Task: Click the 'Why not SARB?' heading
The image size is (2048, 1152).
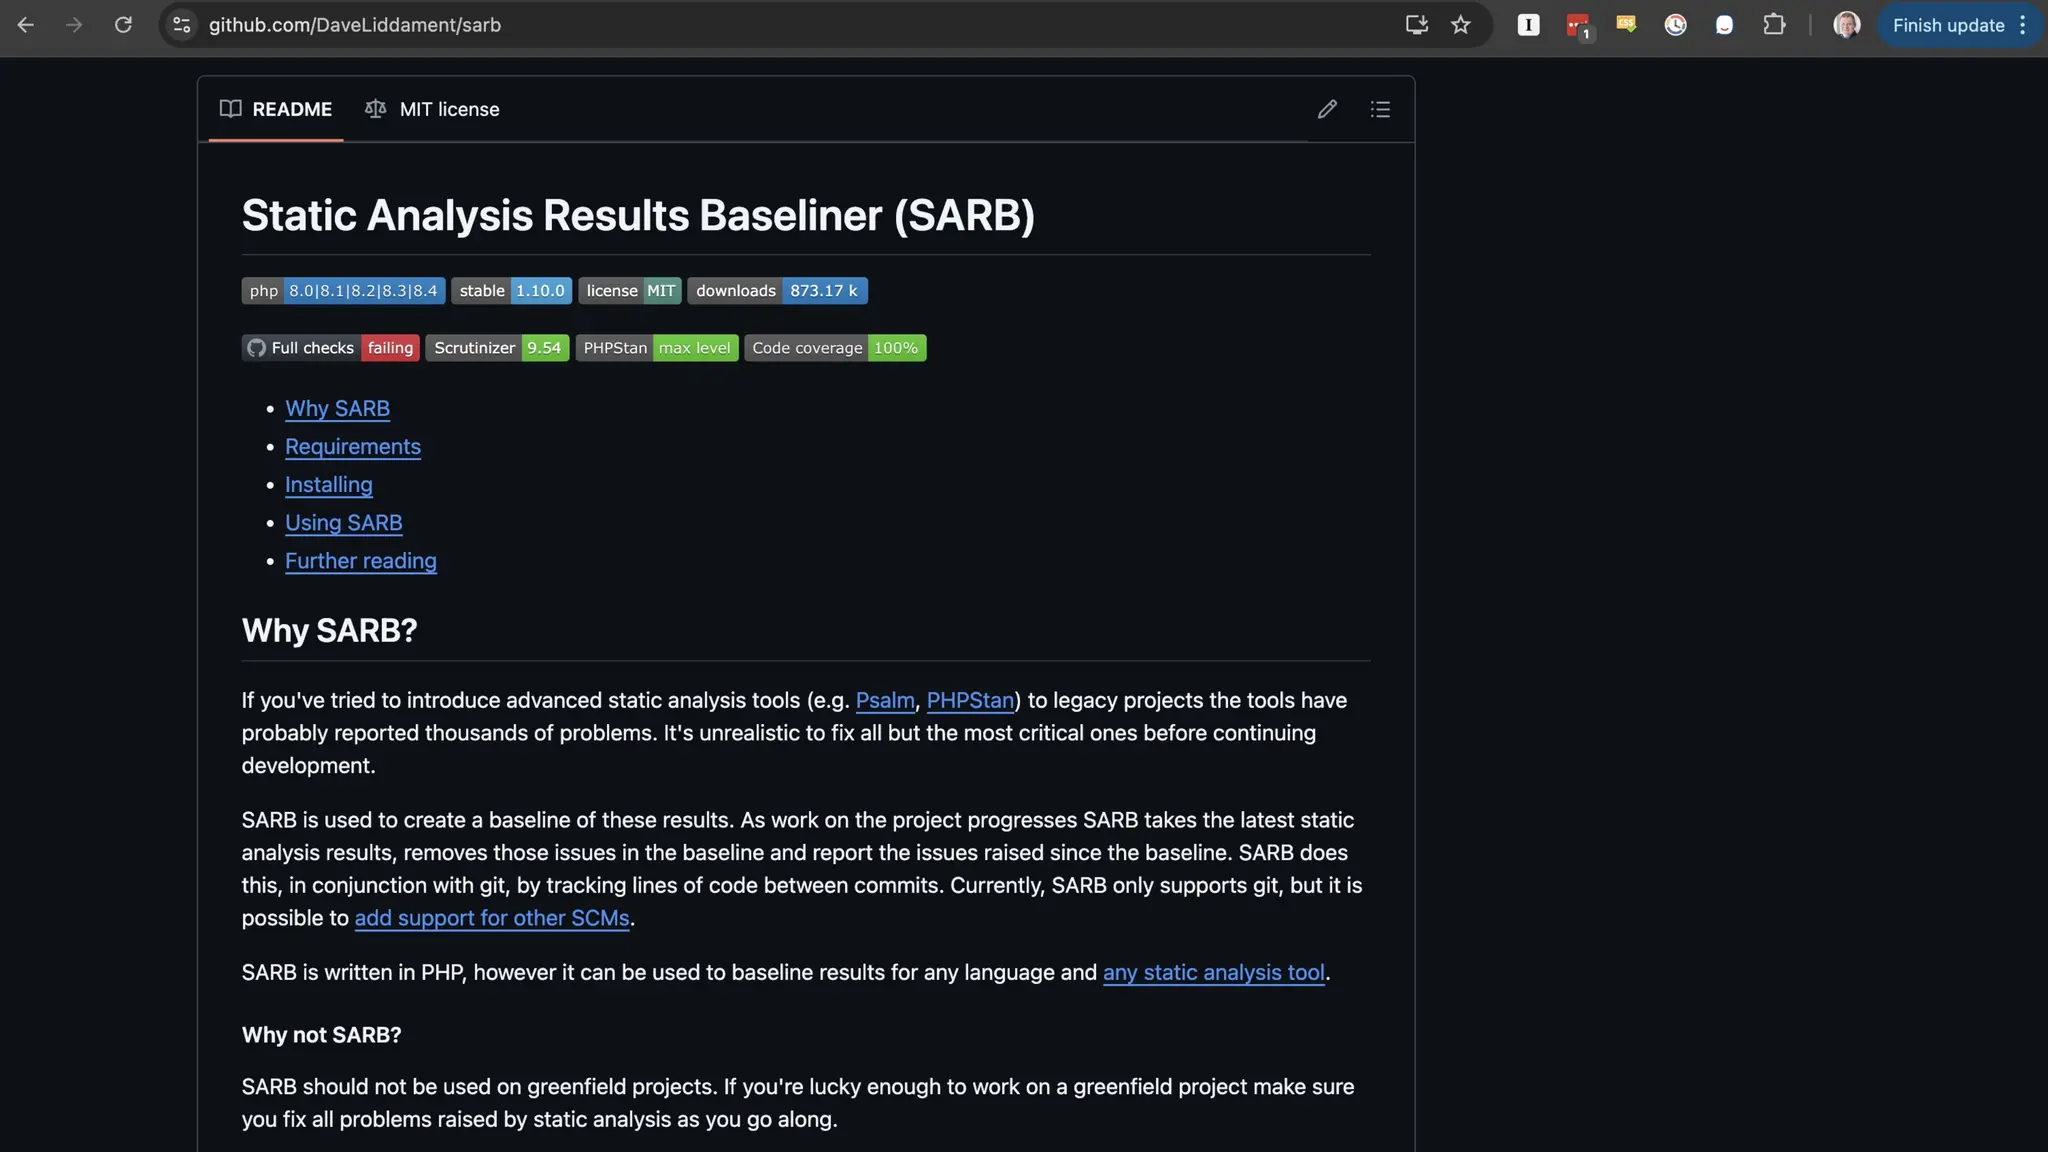Action: (x=321, y=1035)
